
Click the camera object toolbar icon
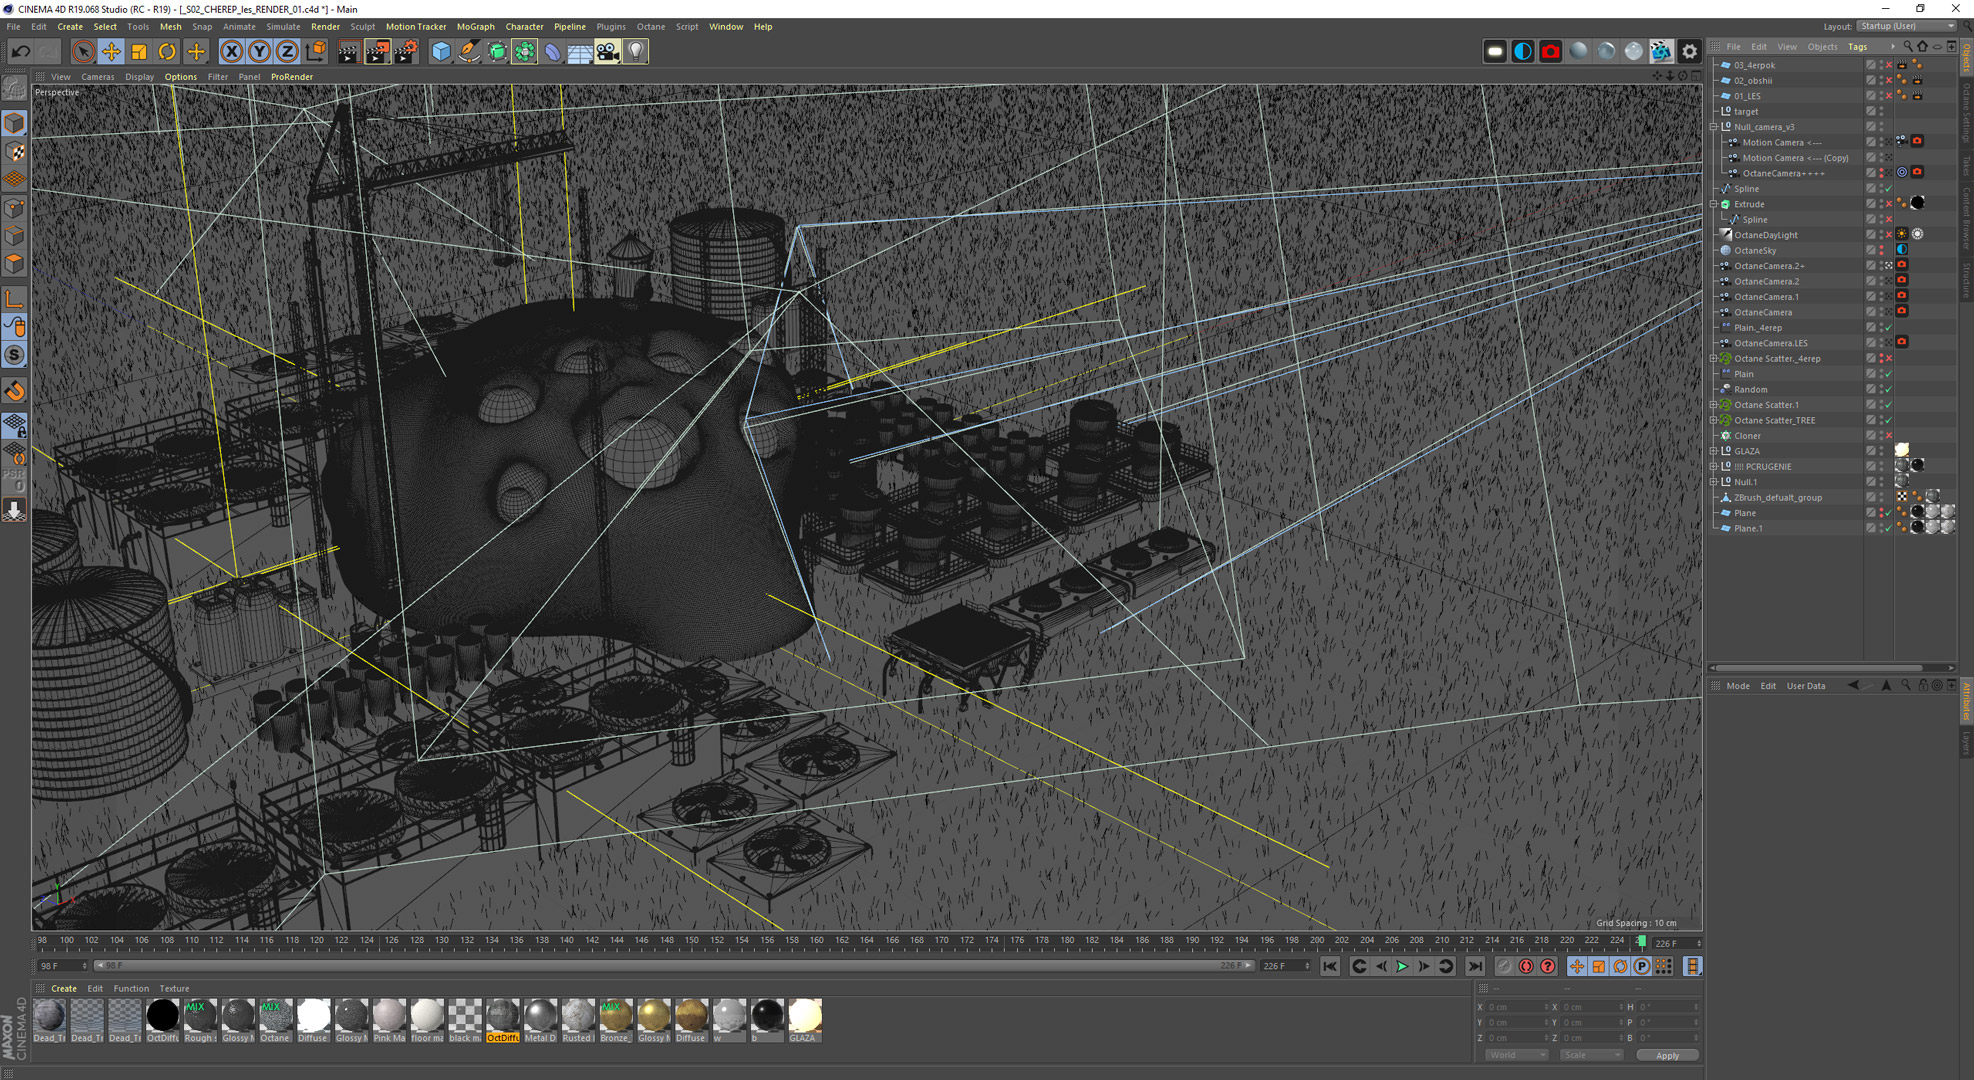[x=608, y=51]
